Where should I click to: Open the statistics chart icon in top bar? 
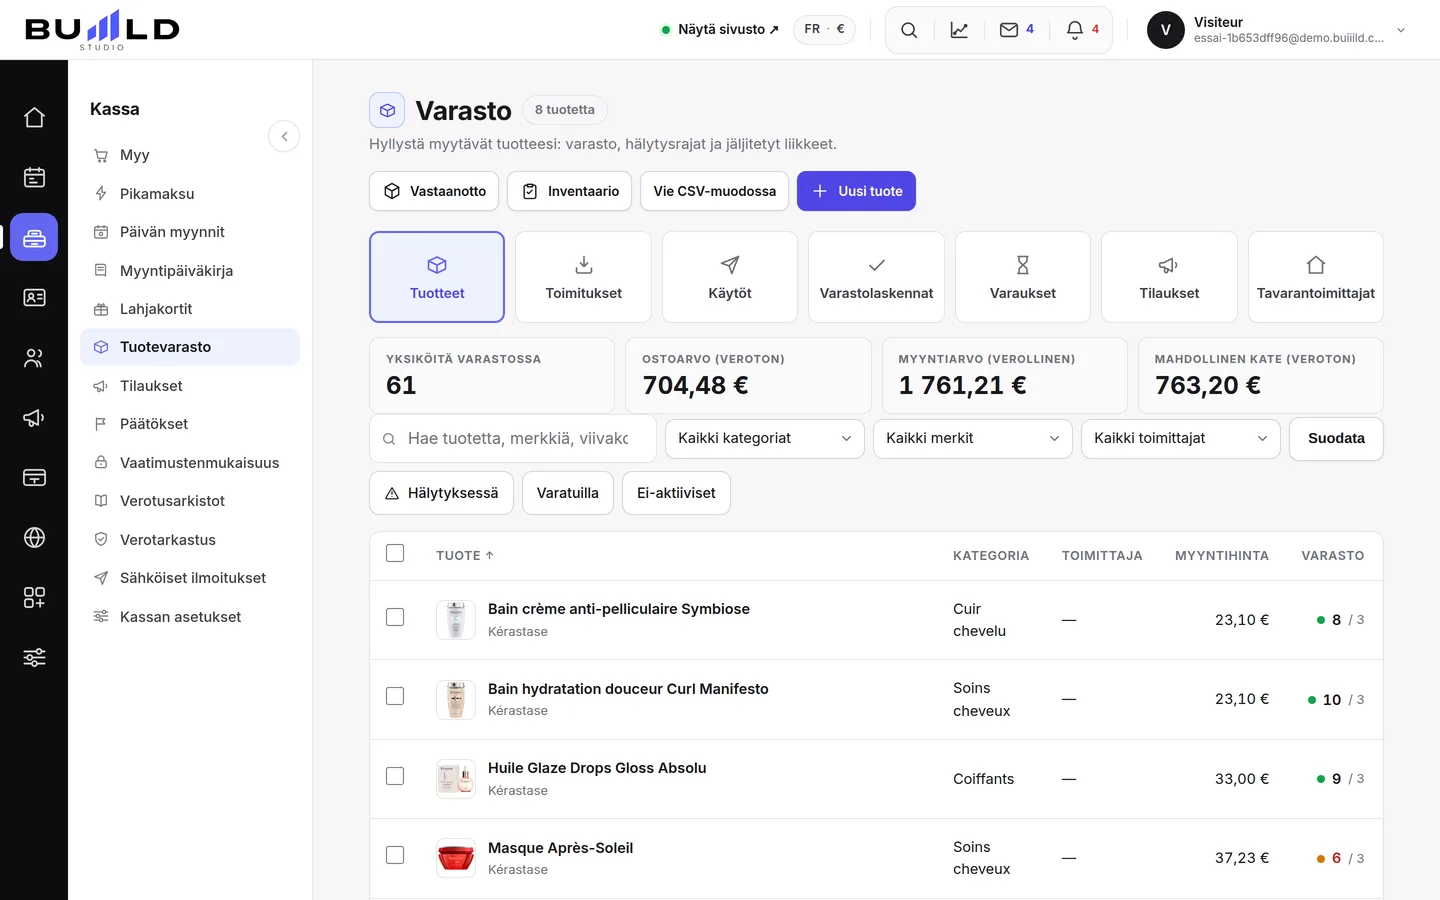[959, 30]
